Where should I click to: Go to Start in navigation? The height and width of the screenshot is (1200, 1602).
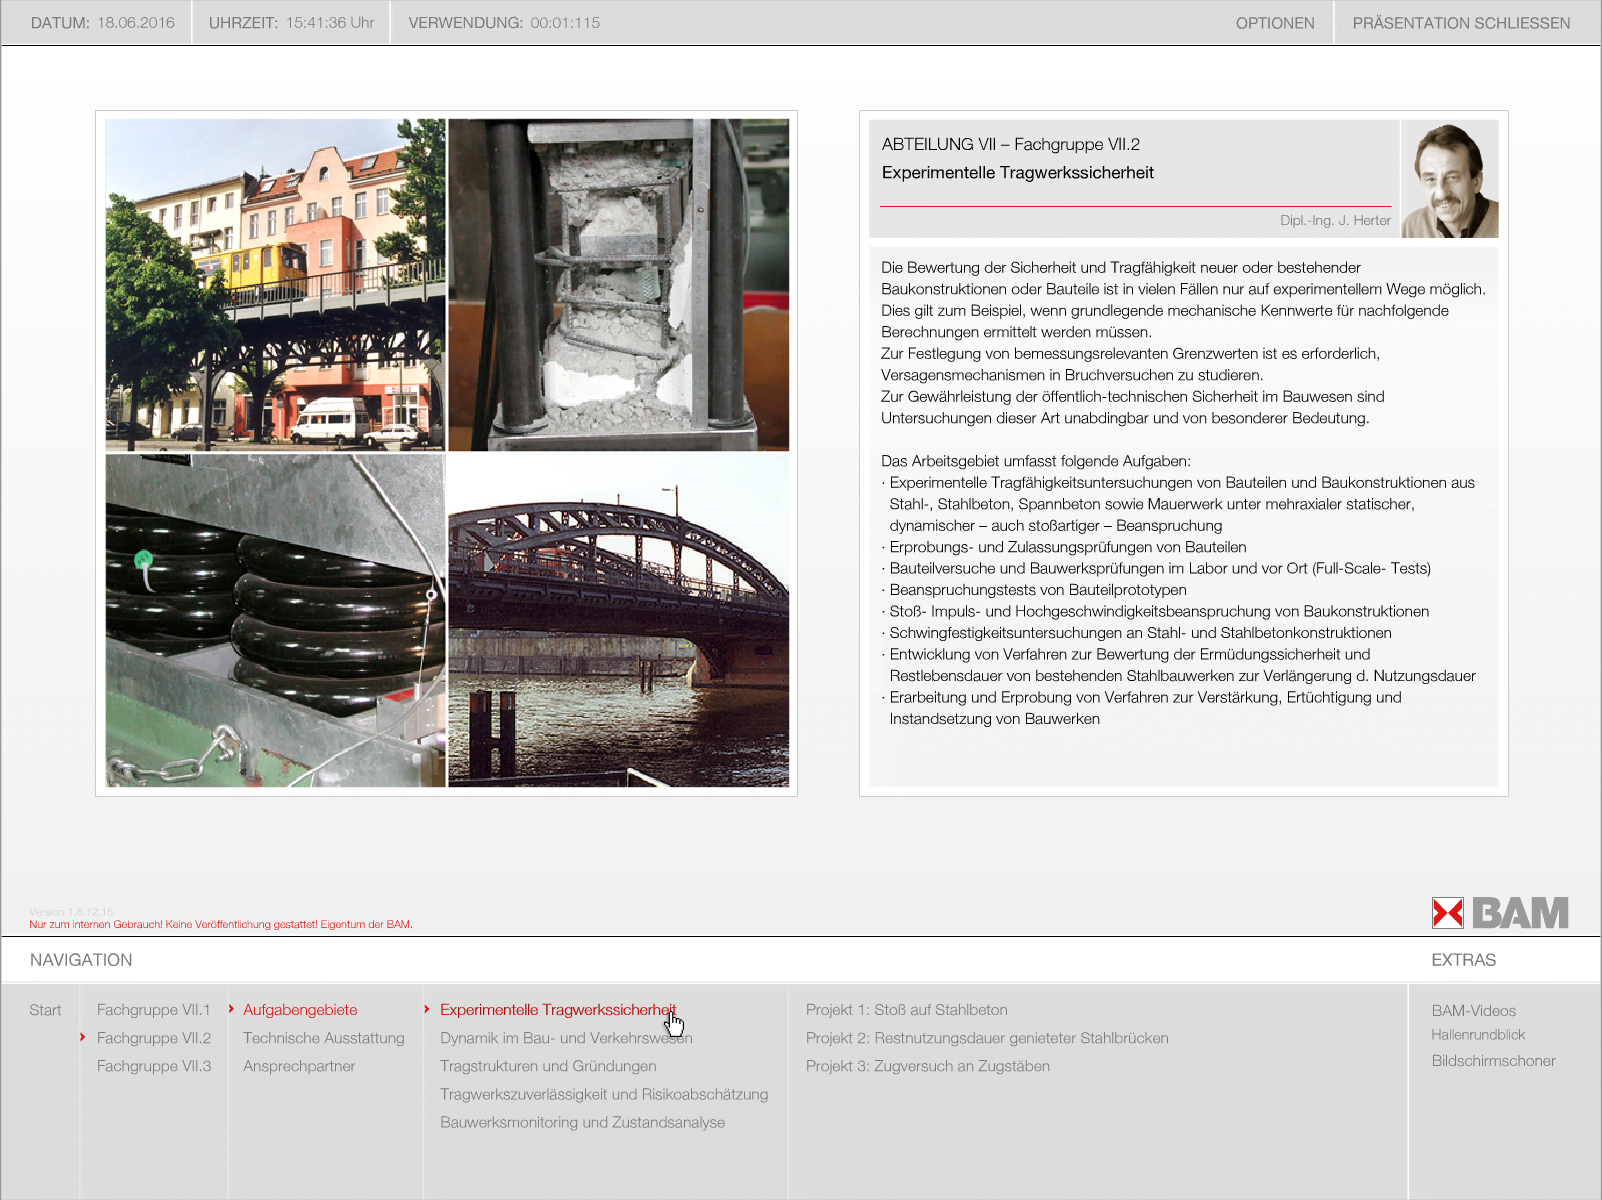point(45,1010)
